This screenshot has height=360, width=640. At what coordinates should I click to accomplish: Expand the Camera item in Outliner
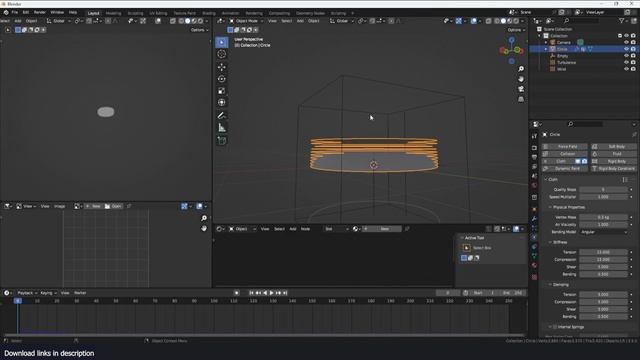[x=546, y=42]
